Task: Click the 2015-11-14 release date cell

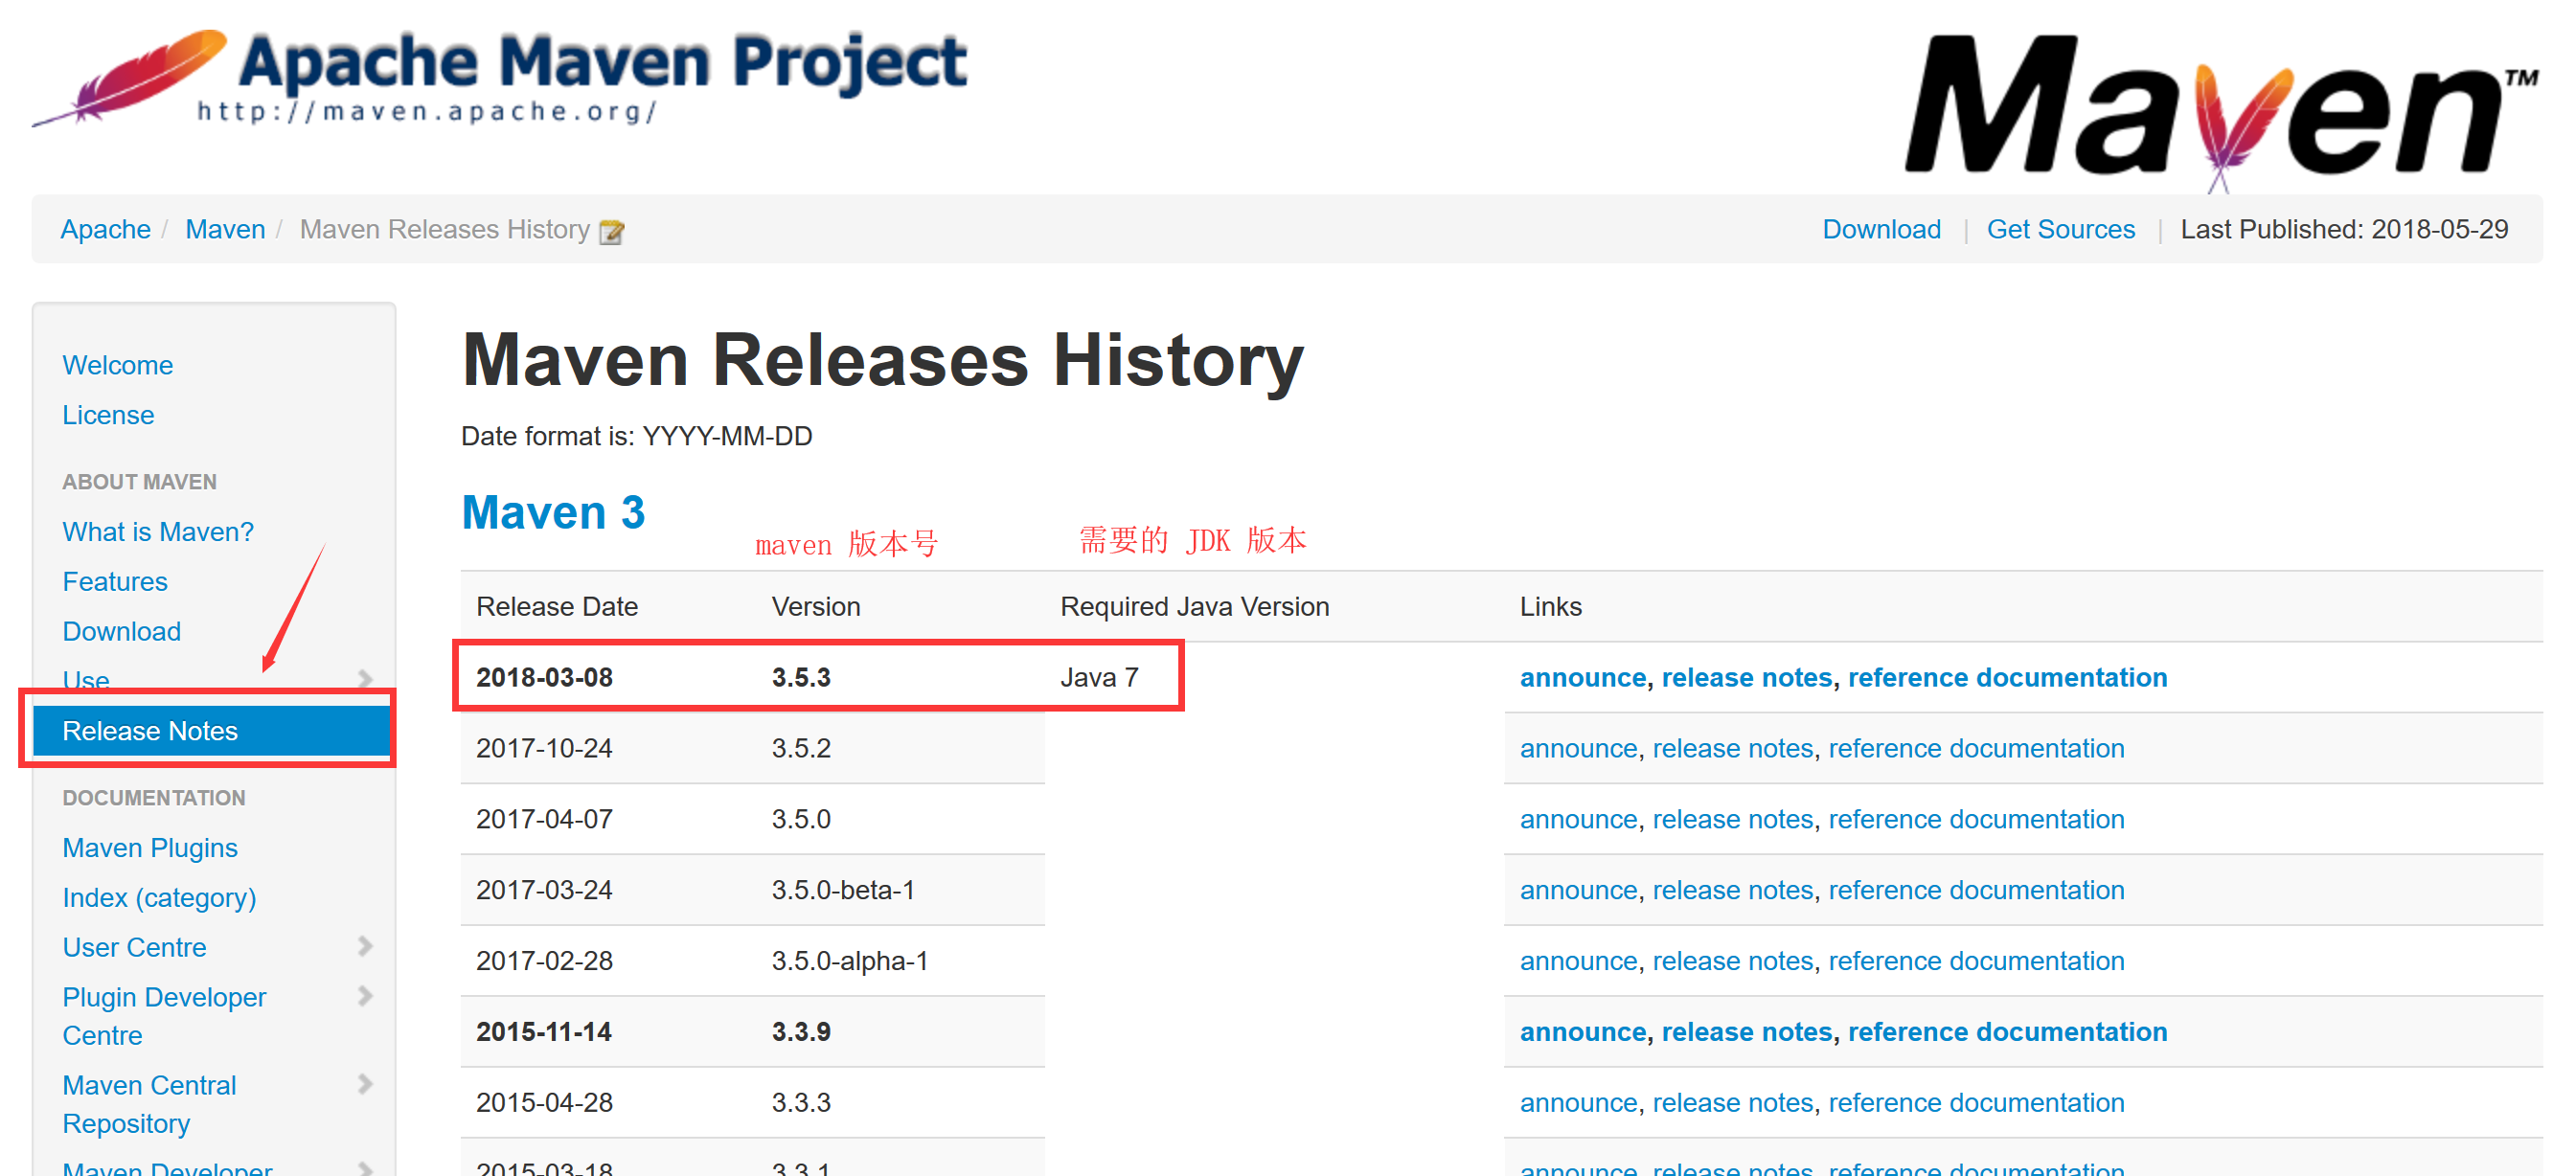Action: tap(544, 1031)
